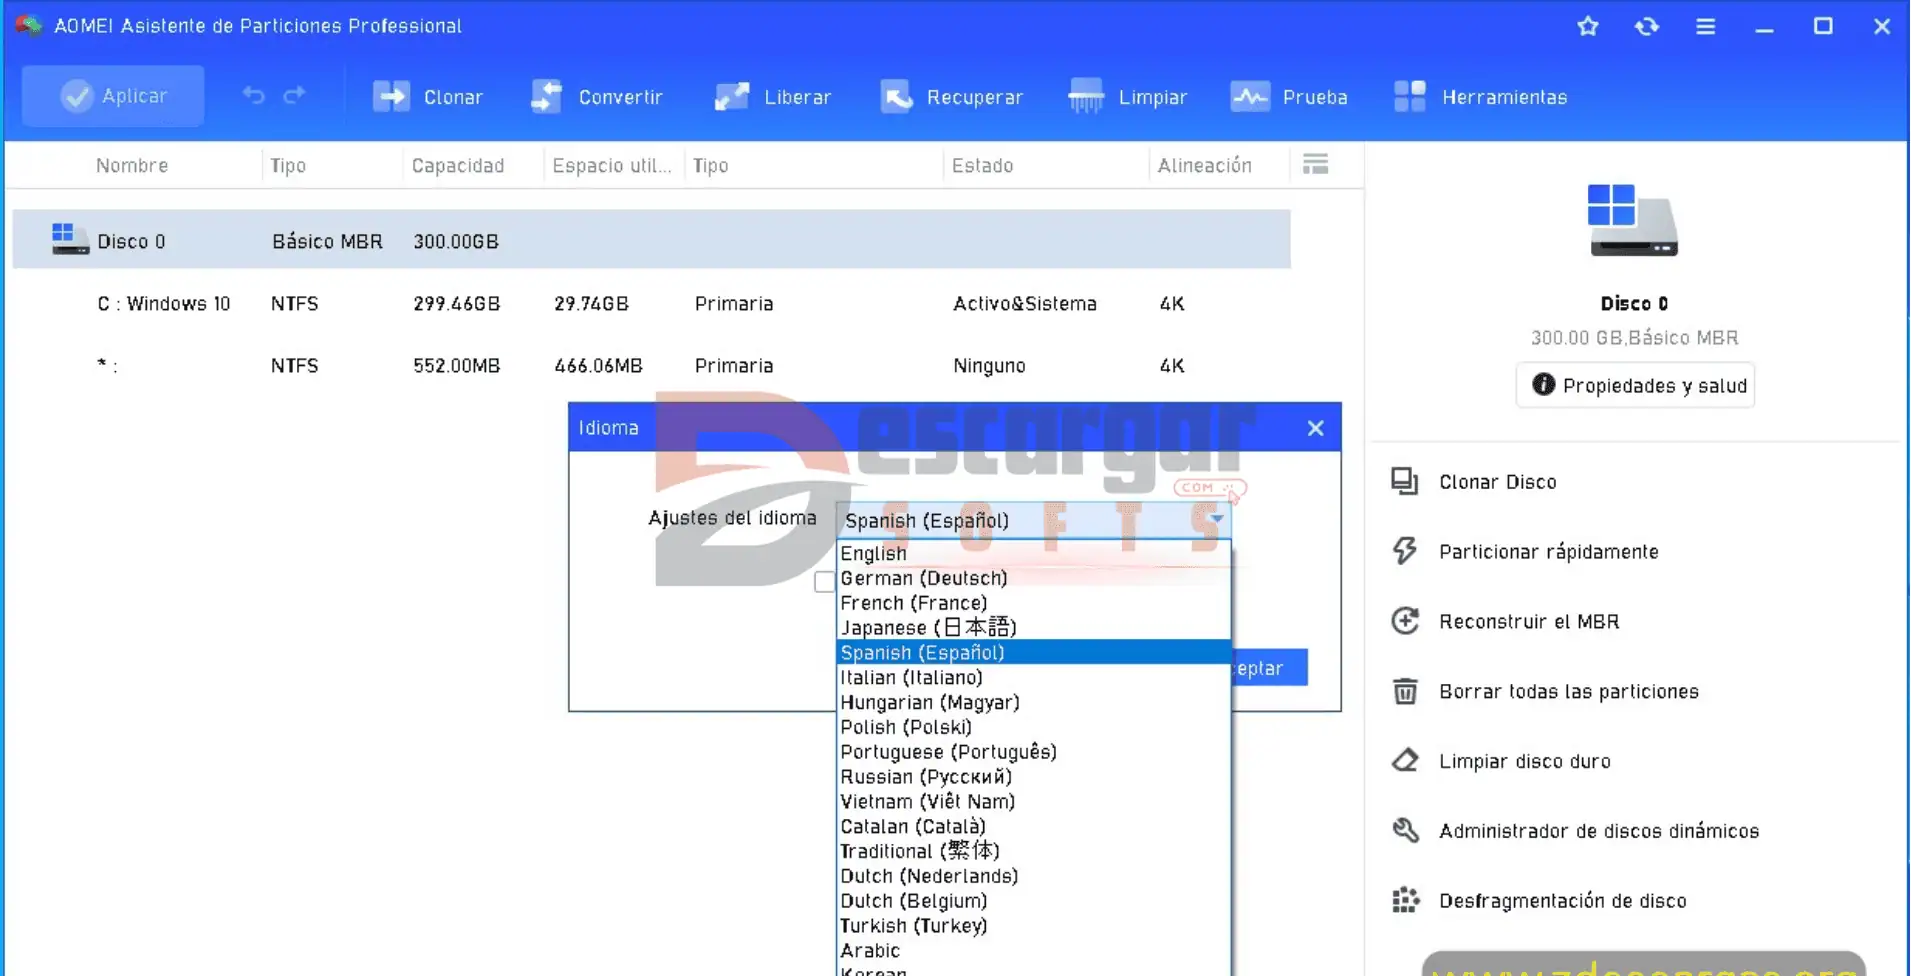Open the Recuperar tool
This screenshot has height=976, width=1911.
pos(951,97)
